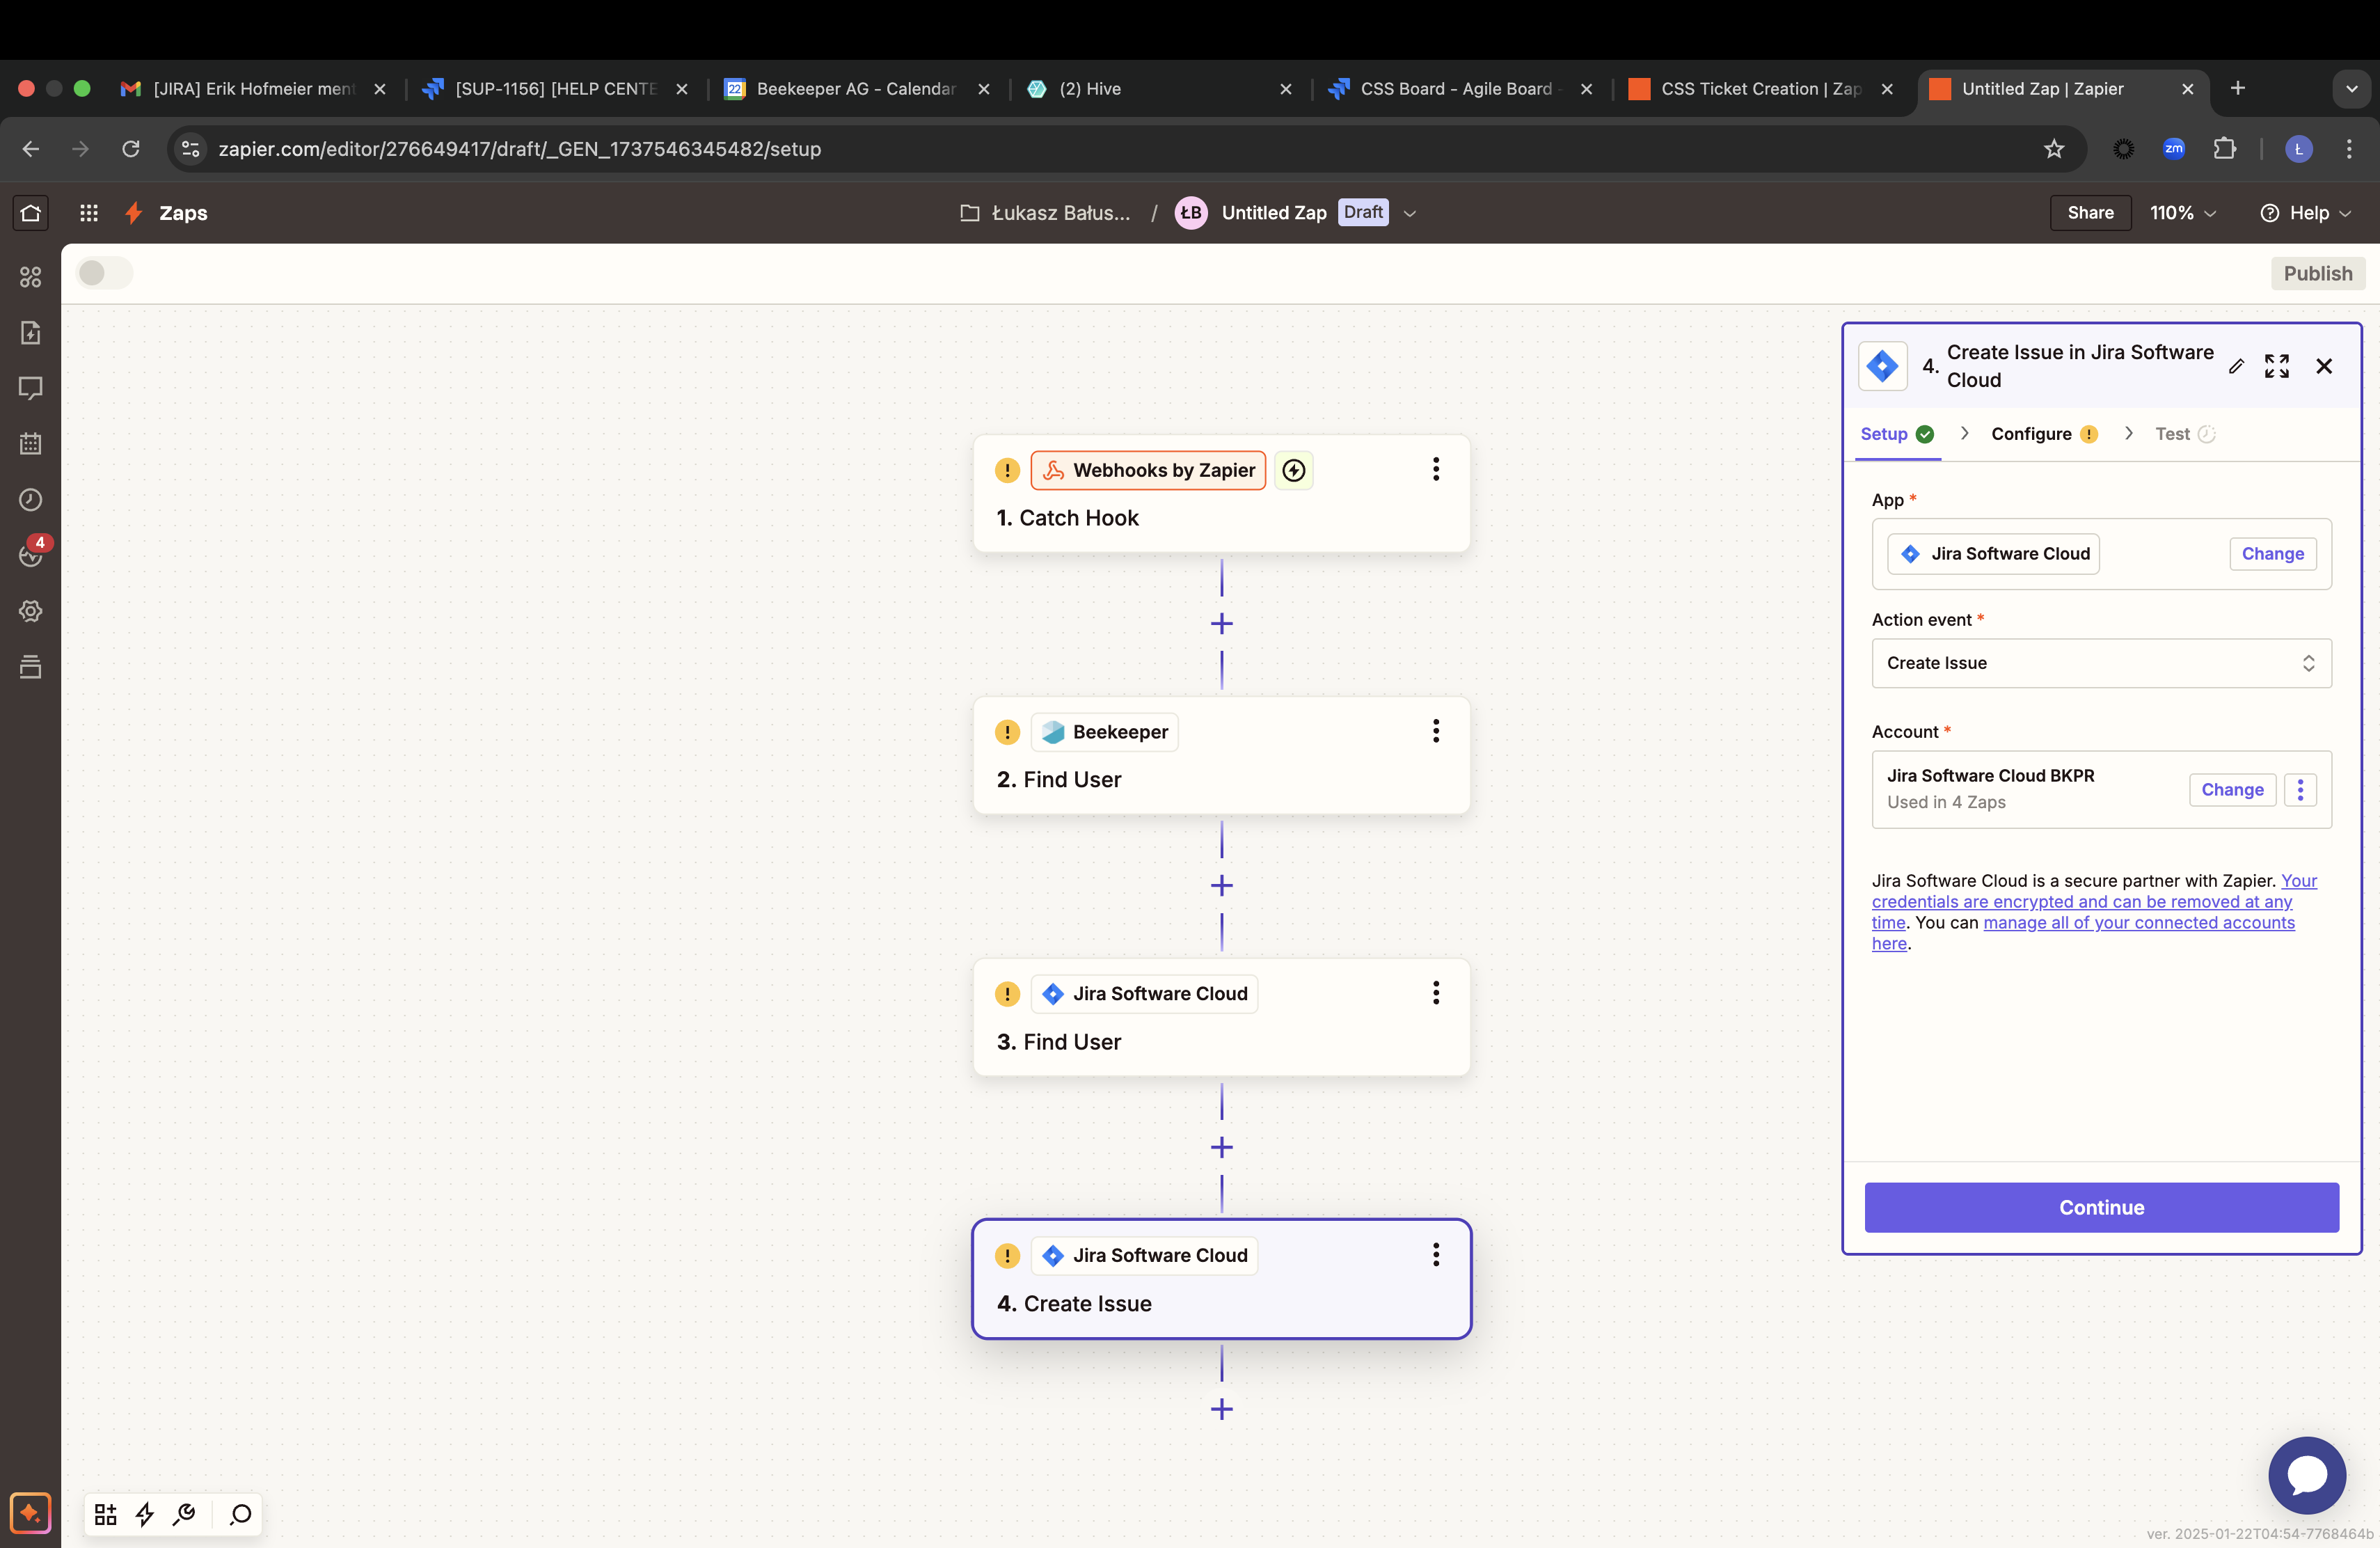Bookmark this page with the star icon
Screen dimensions: 2380x1548
pos(2054,149)
